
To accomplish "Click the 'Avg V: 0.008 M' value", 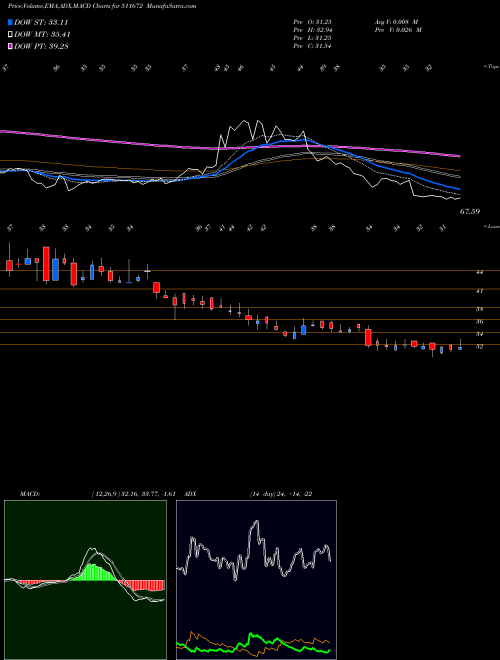I will pos(396,21).
